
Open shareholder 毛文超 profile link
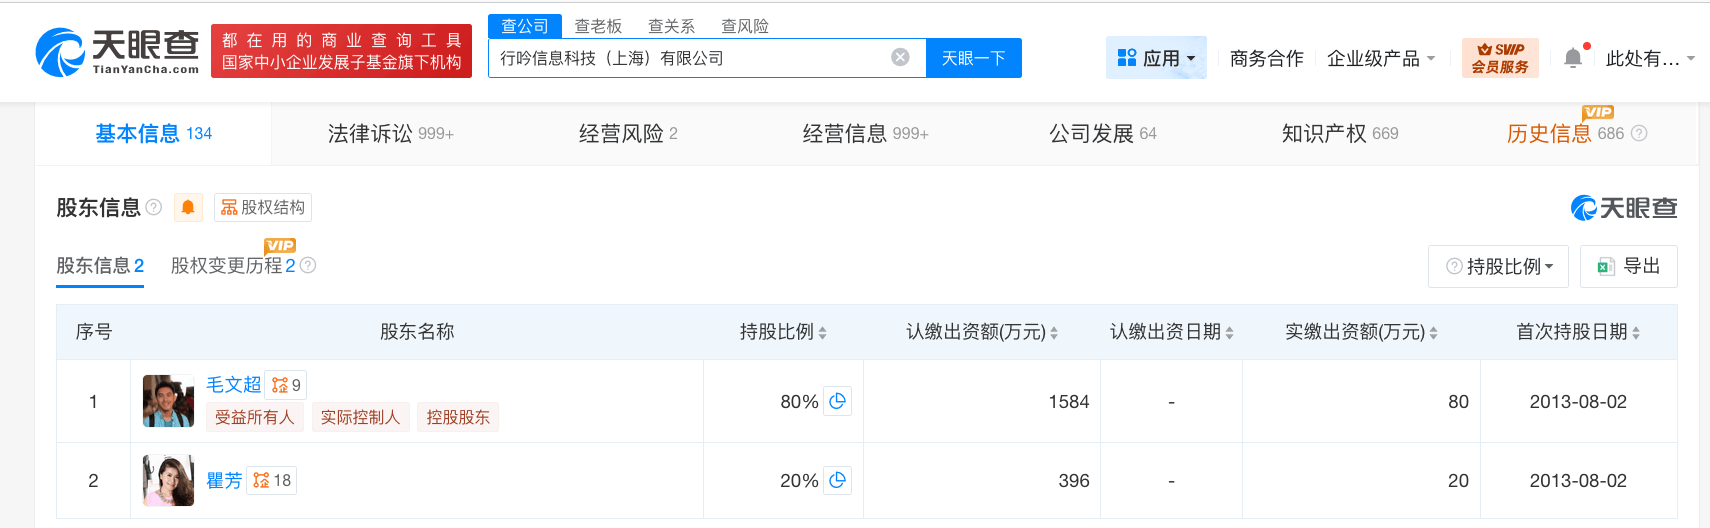click(233, 384)
